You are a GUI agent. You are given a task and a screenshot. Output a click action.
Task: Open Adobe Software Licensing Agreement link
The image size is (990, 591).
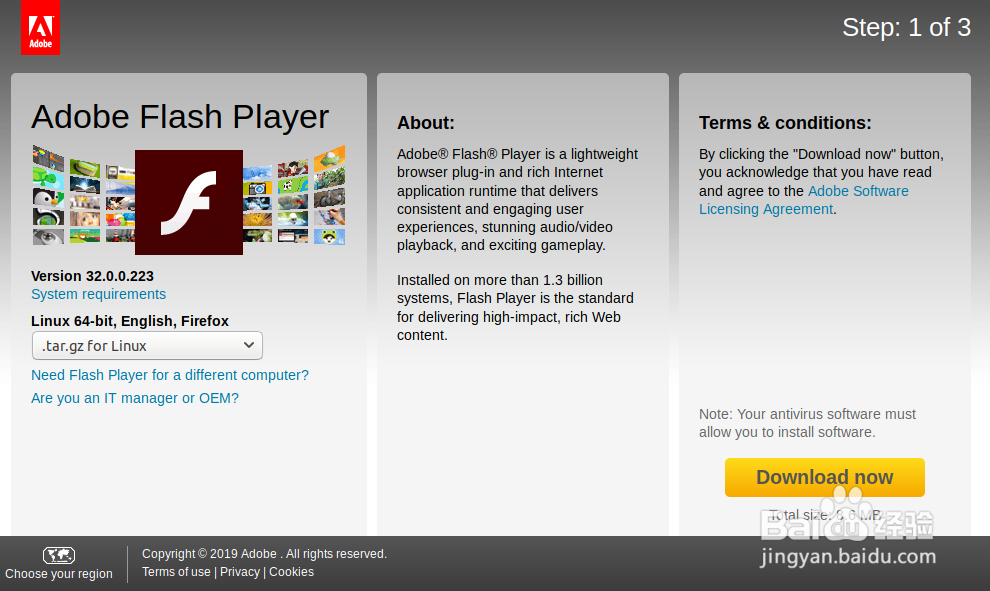click(x=804, y=200)
